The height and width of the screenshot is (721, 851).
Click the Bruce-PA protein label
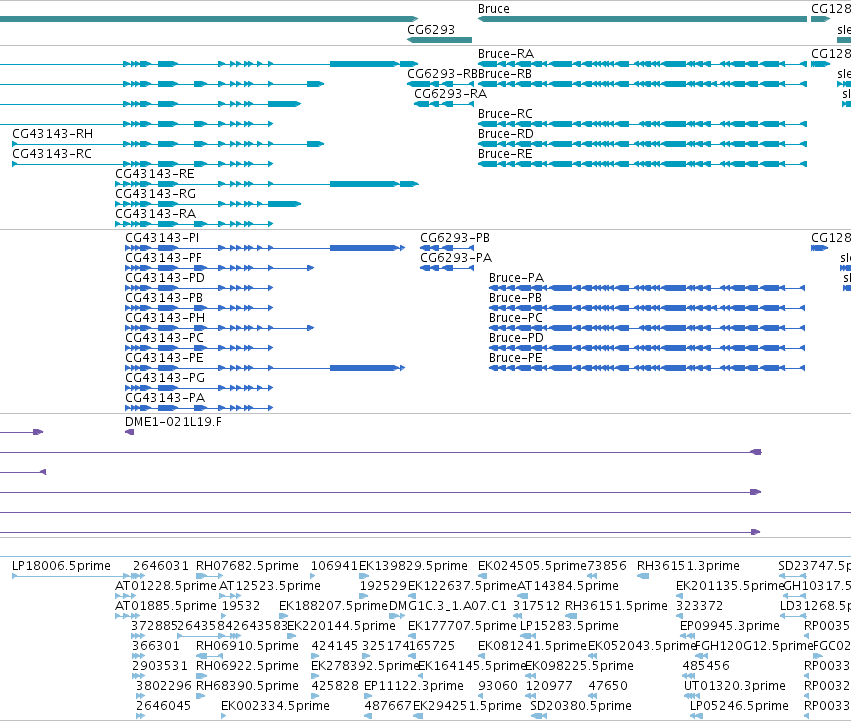click(x=516, y=278)
